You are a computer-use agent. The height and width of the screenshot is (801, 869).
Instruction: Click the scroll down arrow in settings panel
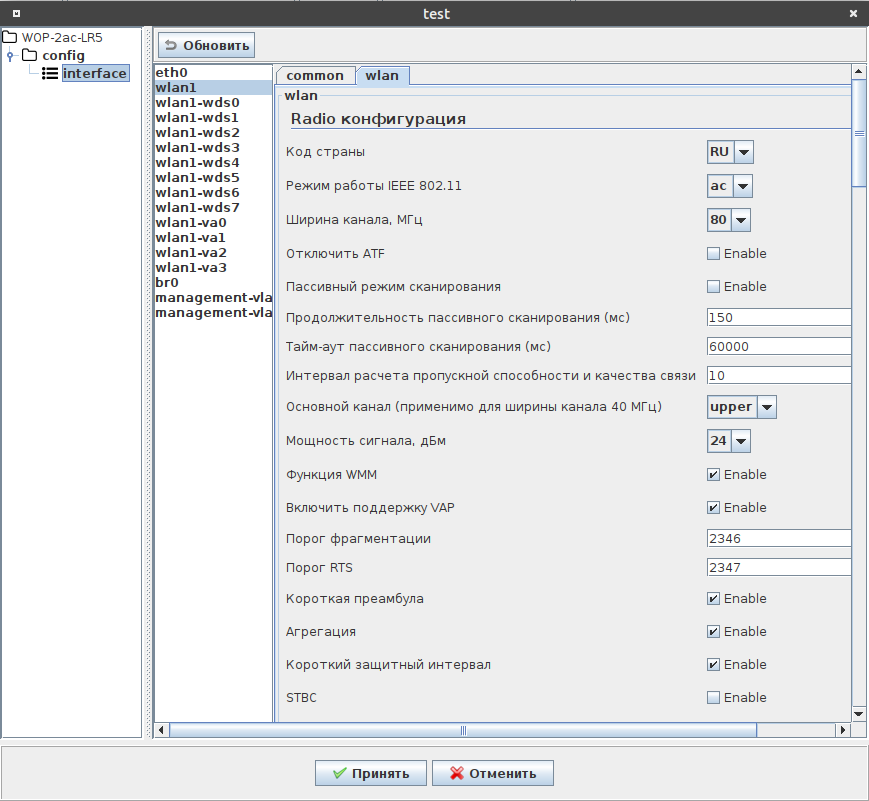858,712
